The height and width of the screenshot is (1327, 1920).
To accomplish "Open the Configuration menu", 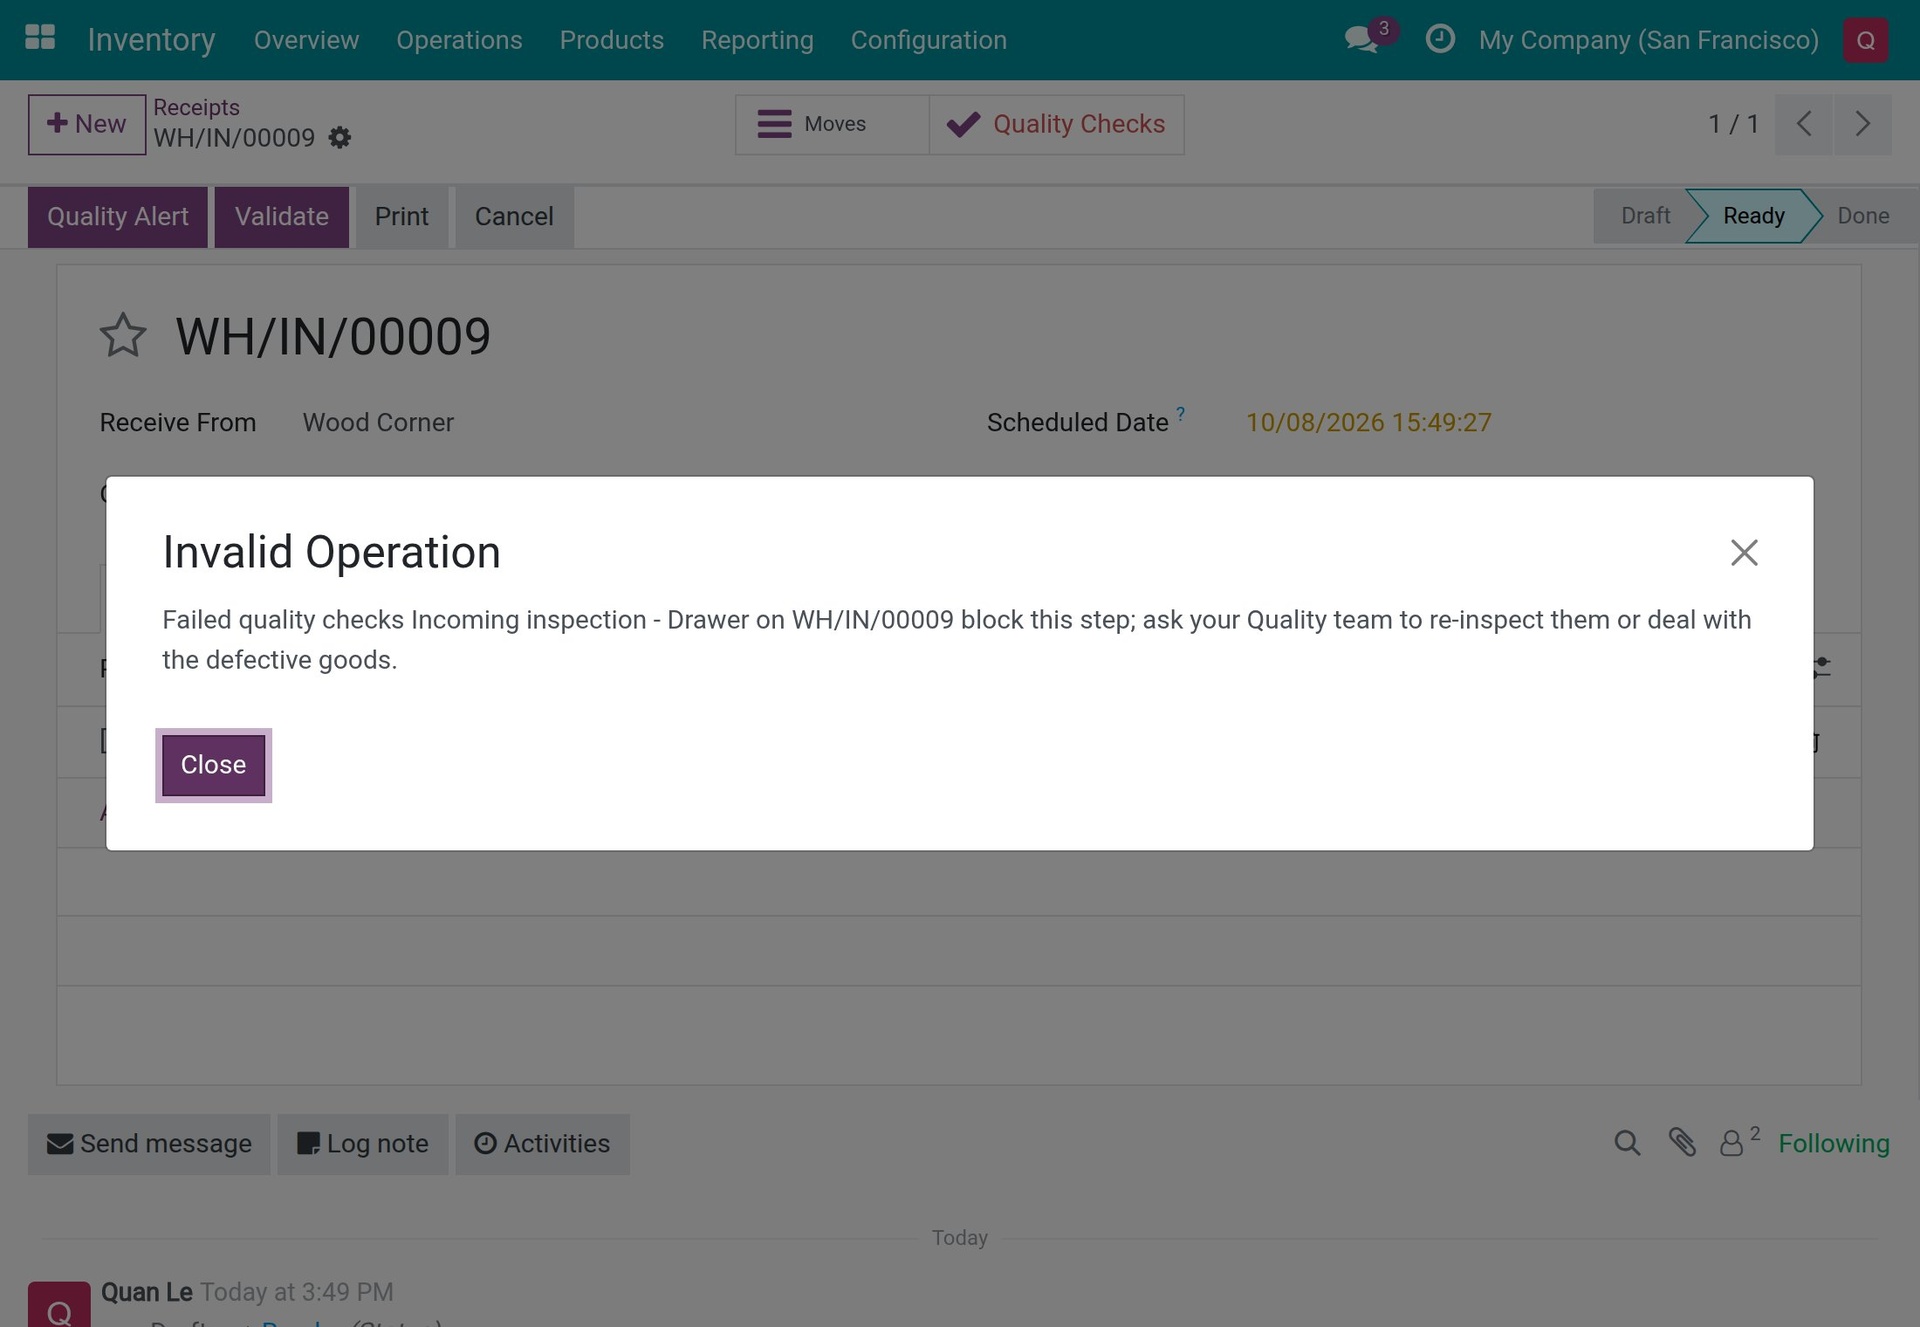I will (x=928, y=40).
